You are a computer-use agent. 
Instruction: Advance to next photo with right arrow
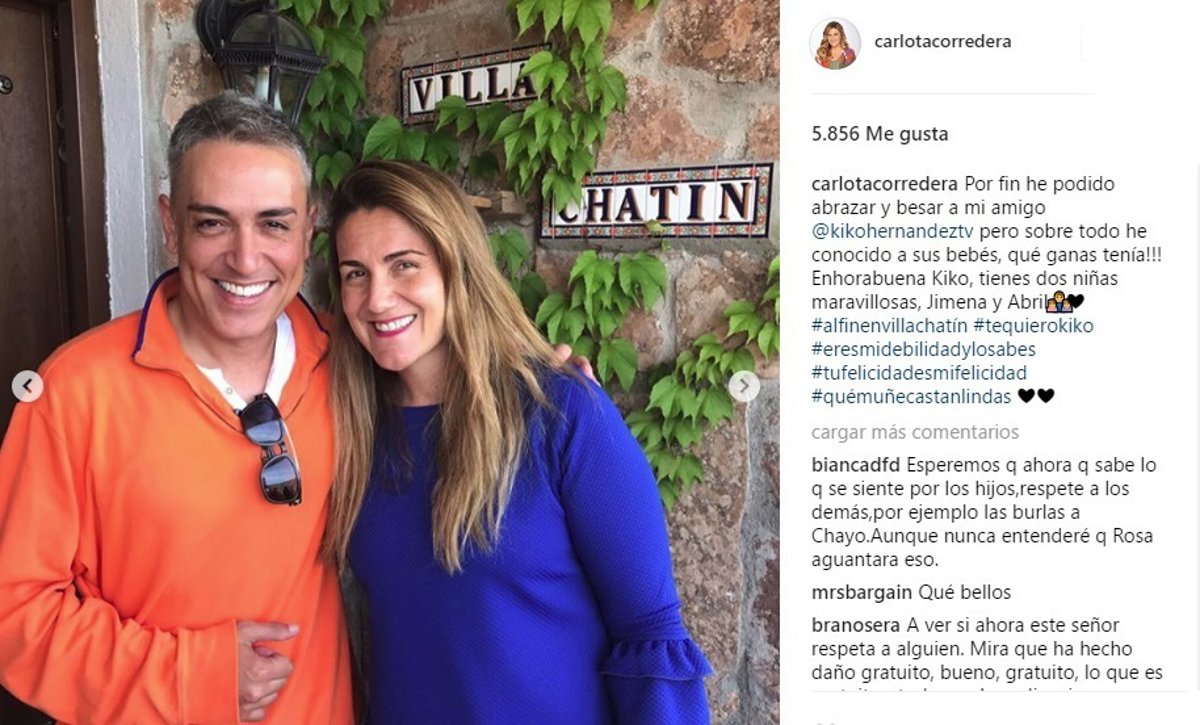(x=744, y=386)
